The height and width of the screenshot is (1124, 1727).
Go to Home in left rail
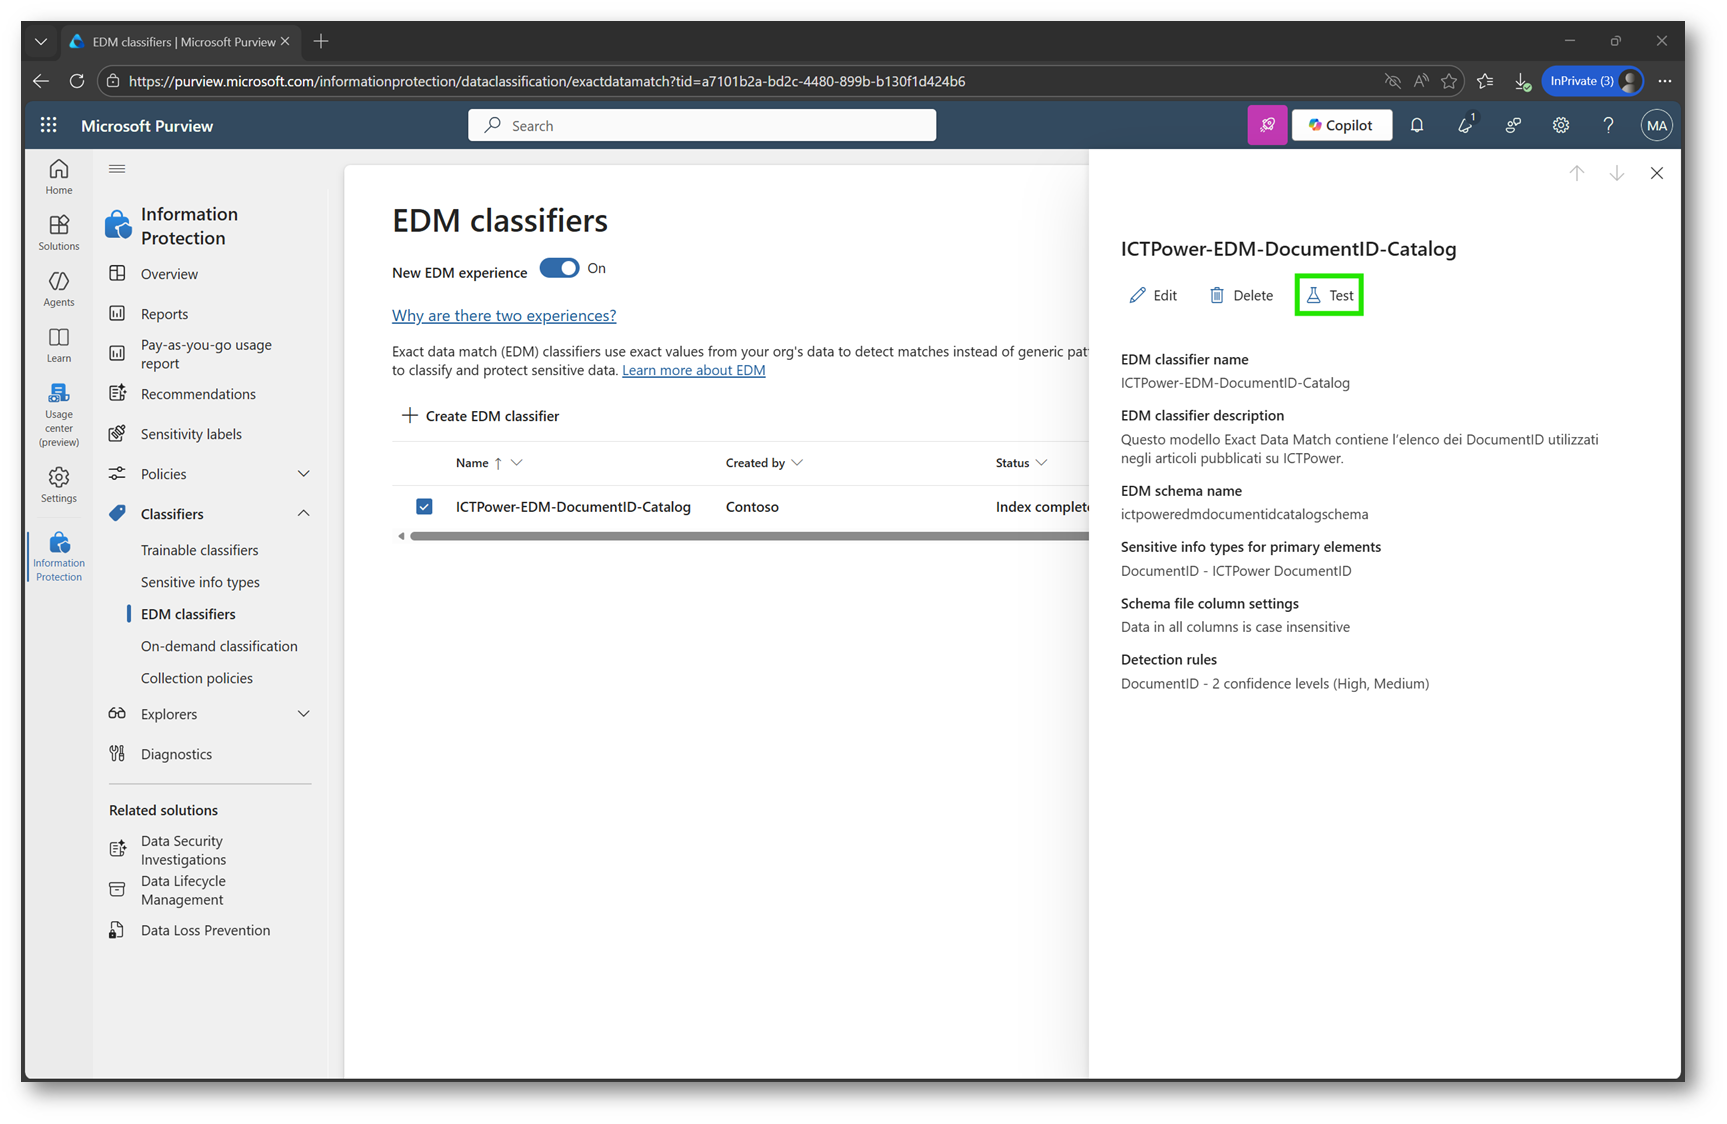(x=59, y=176)
